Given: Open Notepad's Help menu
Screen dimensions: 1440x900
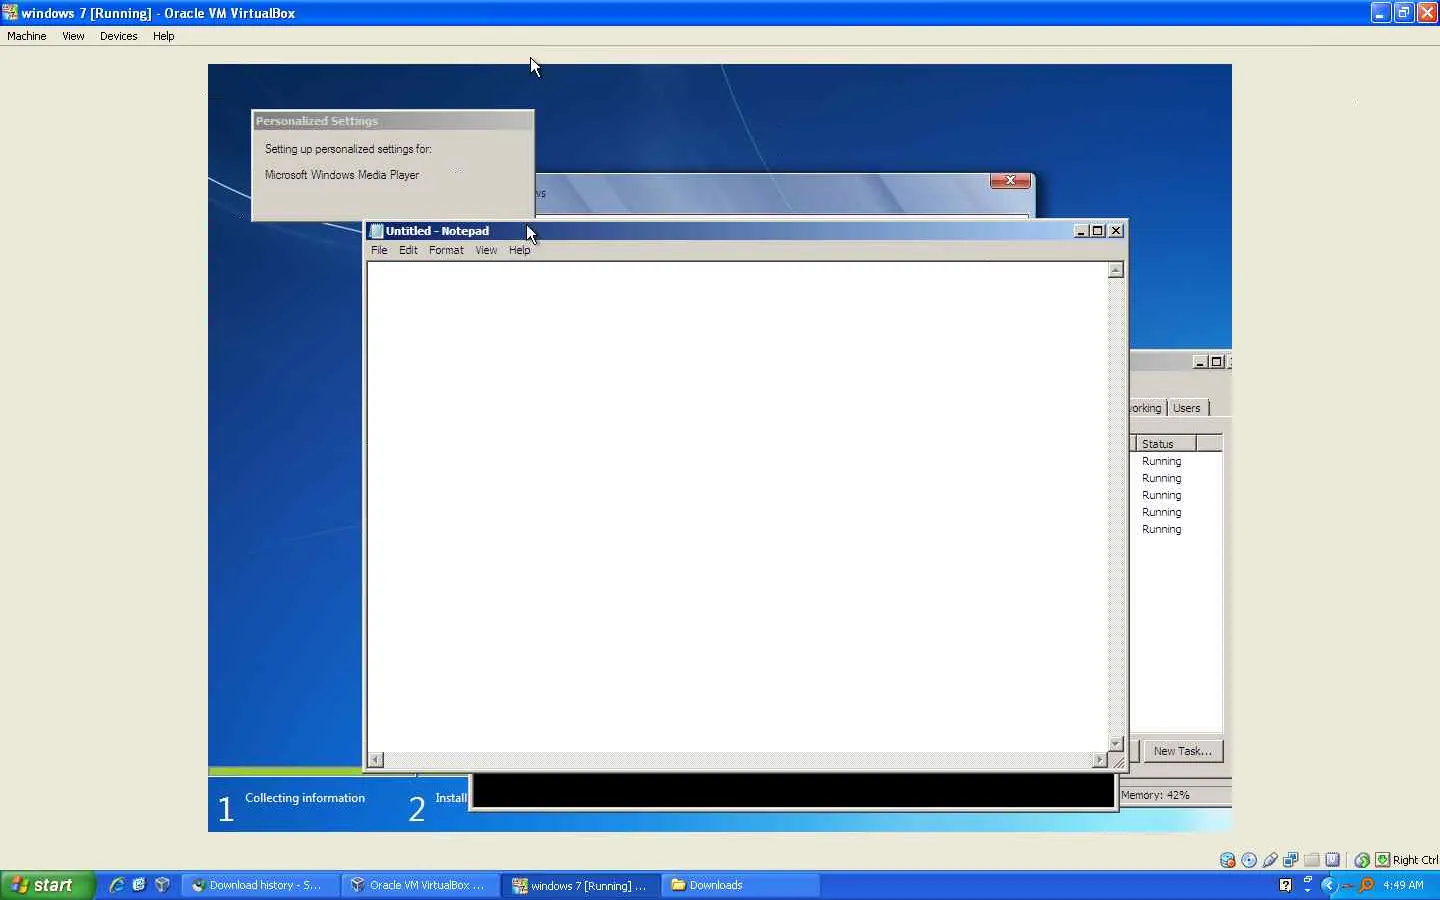Looking at the screenshot, I should [x=519, y=250].
